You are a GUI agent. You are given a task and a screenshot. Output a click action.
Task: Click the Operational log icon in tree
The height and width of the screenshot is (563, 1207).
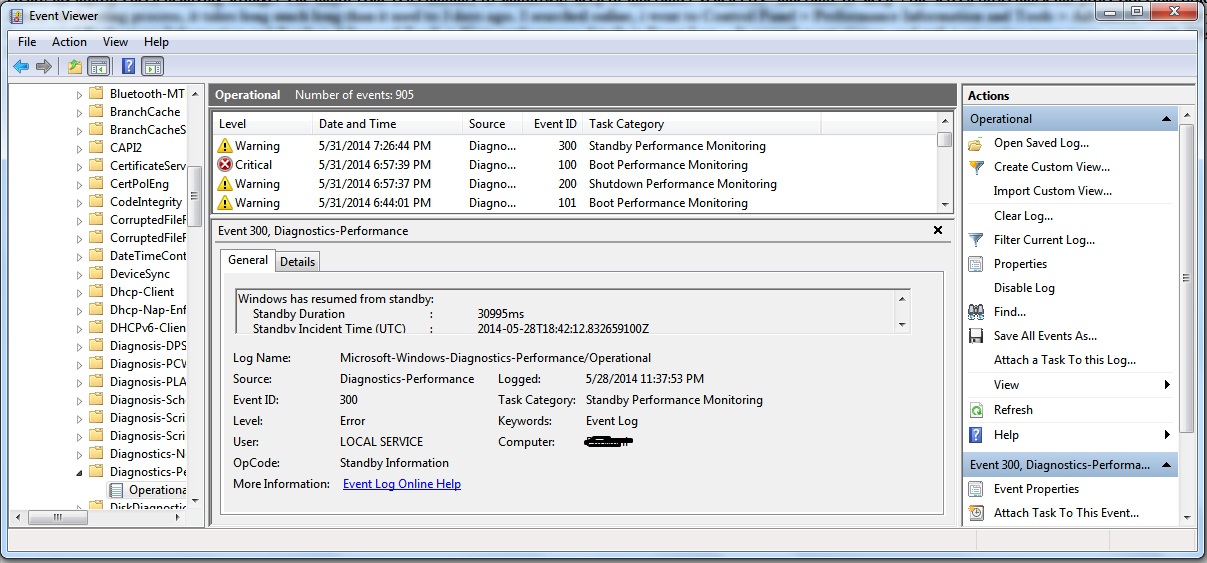click(117, 490)
